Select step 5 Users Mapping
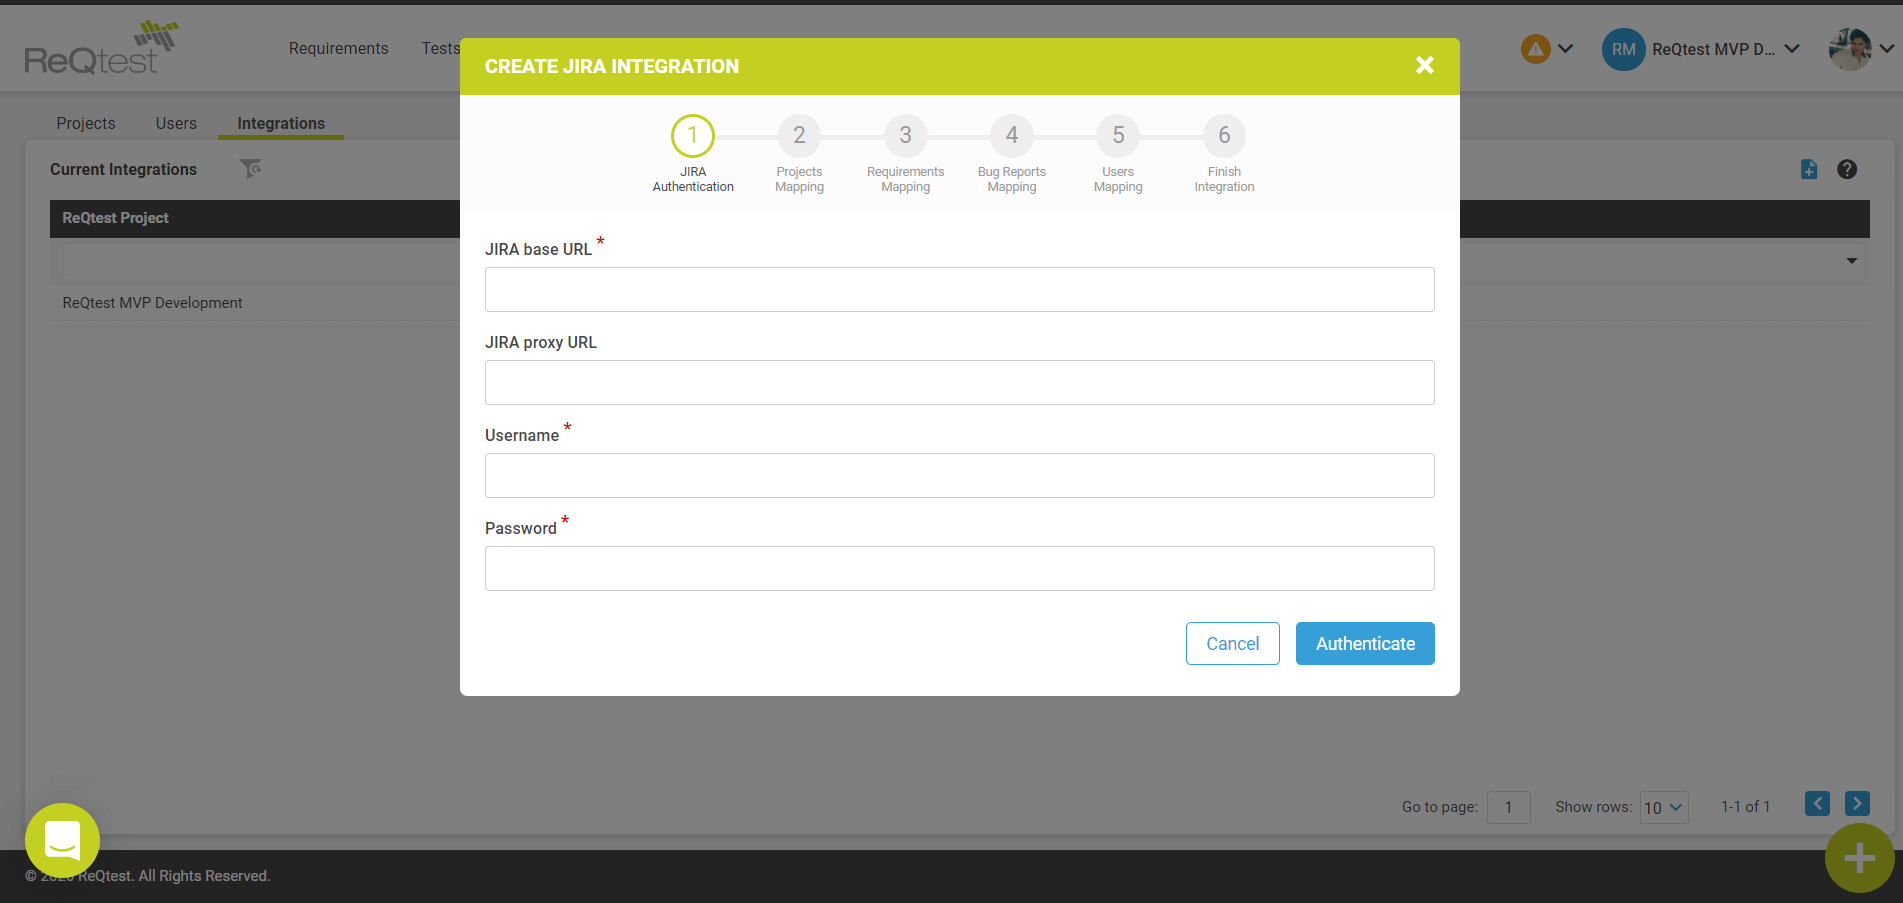Screen dimensions: 1903x903 1118,136
